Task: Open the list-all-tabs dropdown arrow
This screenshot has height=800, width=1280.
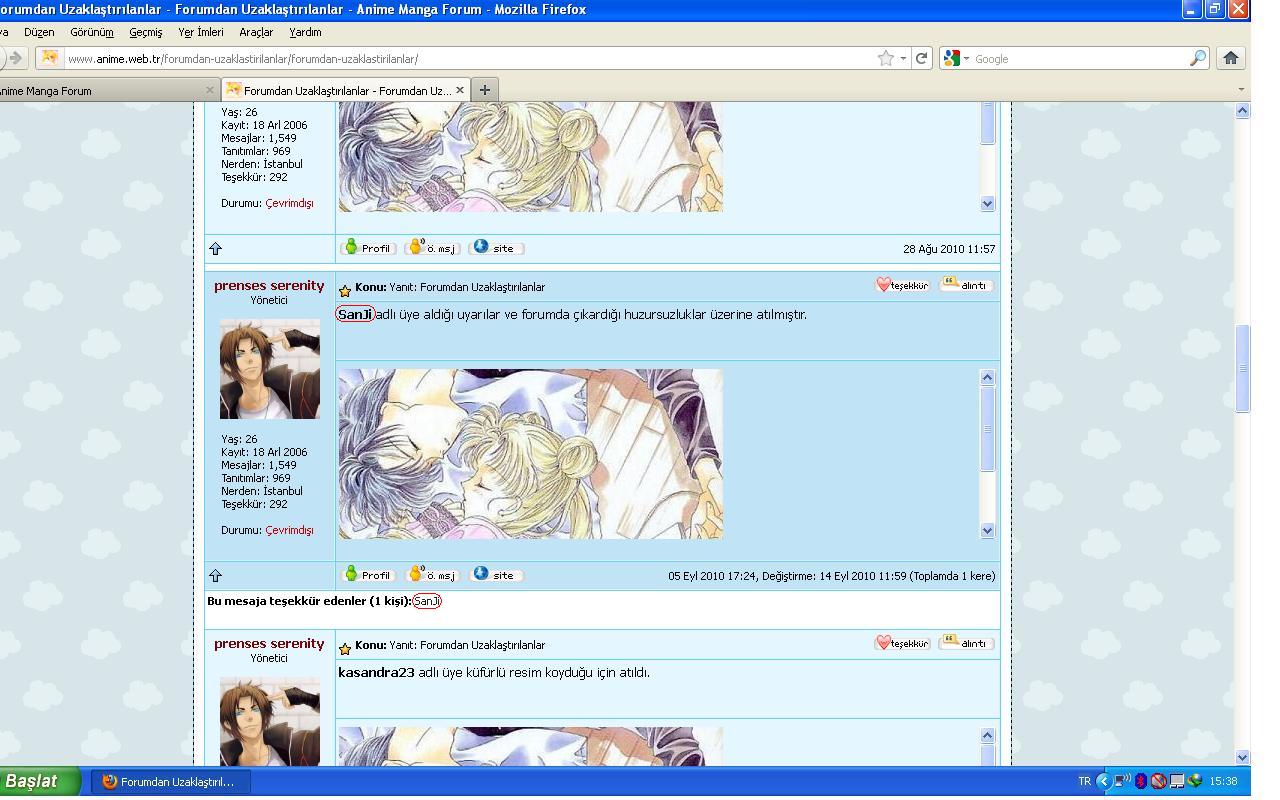Action: [x=1242, y=90]
